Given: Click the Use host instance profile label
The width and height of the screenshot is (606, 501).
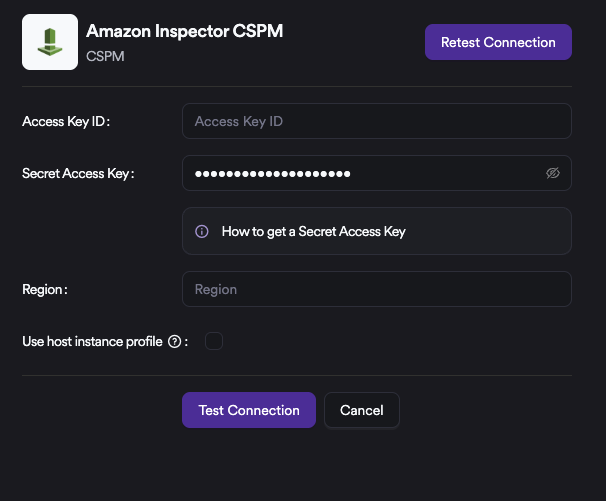Looking at the screenshot, I should [92, 342].
